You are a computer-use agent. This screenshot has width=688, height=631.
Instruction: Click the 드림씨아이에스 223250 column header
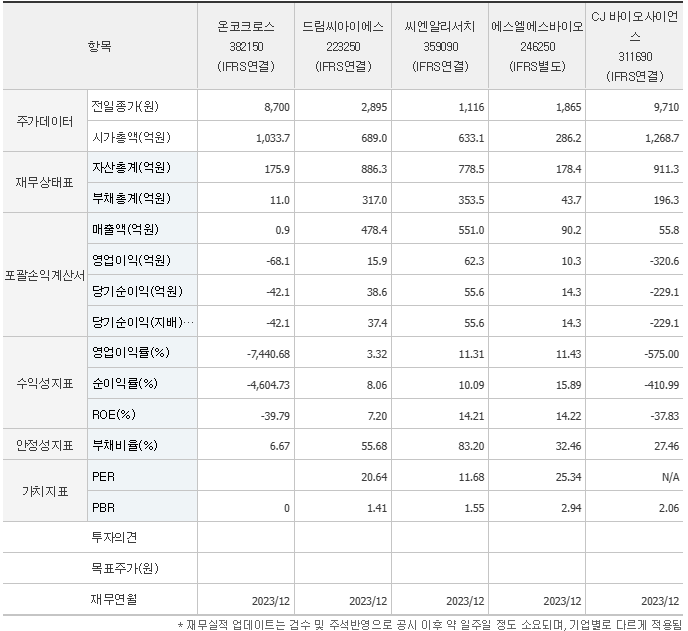(x=343, y=46)
